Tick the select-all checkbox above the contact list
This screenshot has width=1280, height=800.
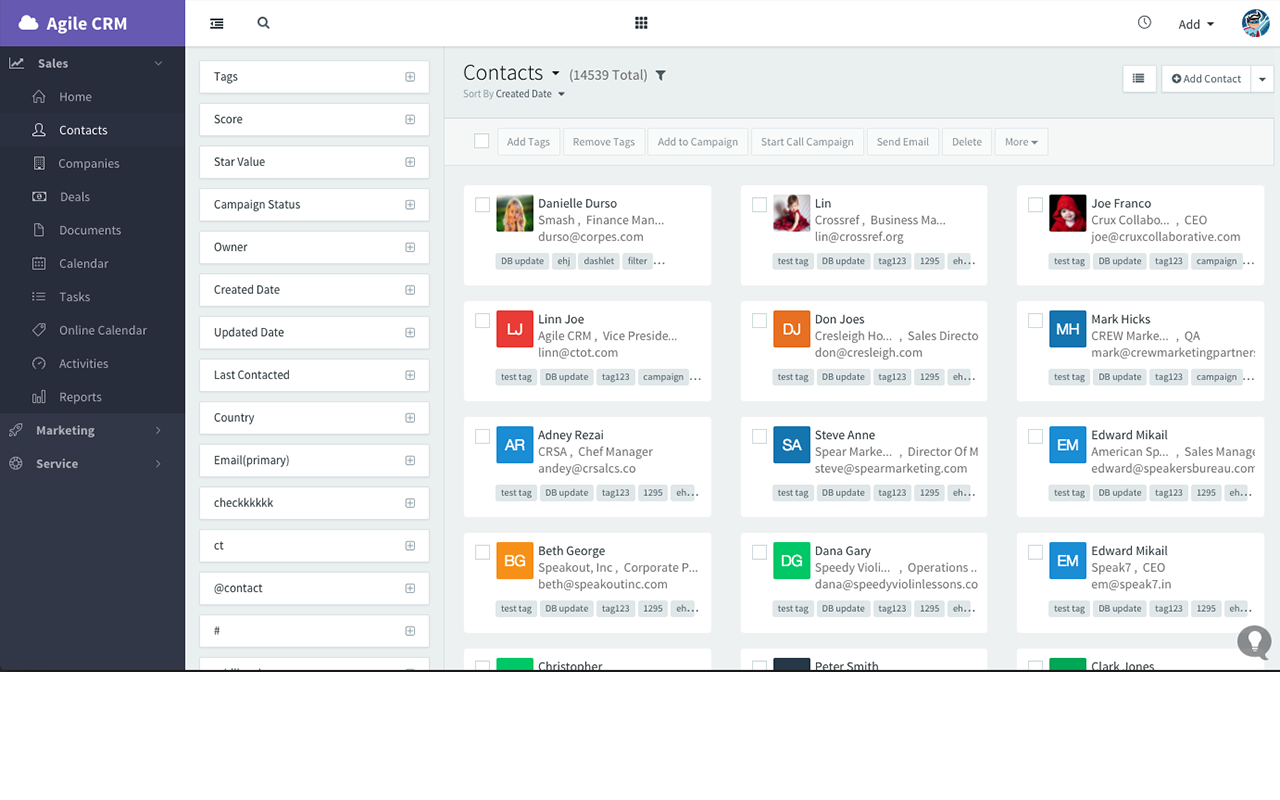pos(481,141)
